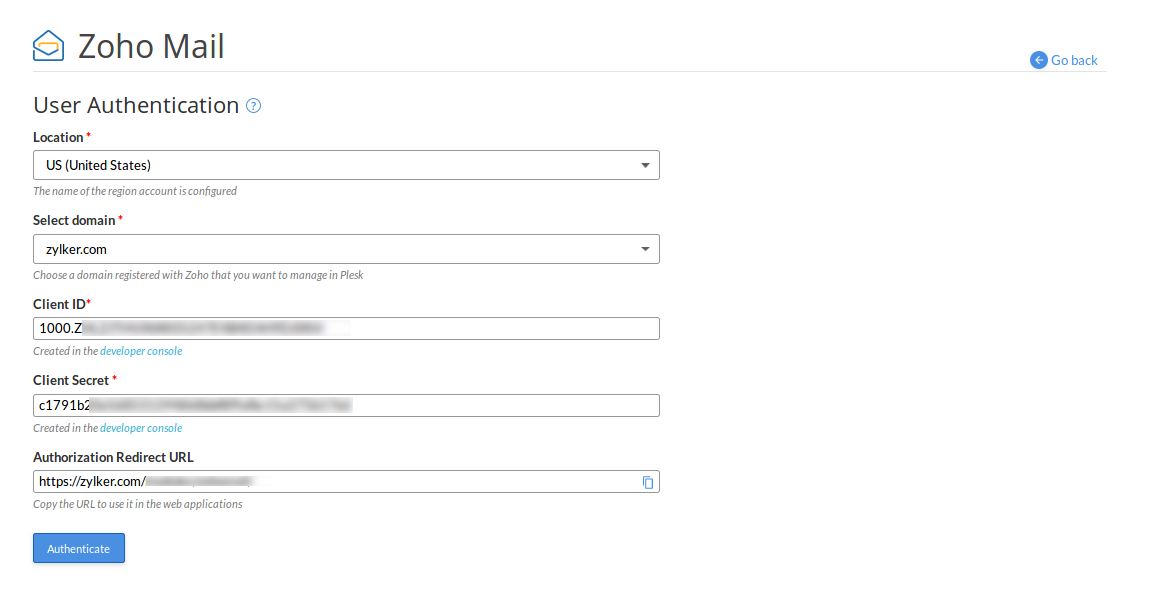Click the Location field label

click(58, 137)
